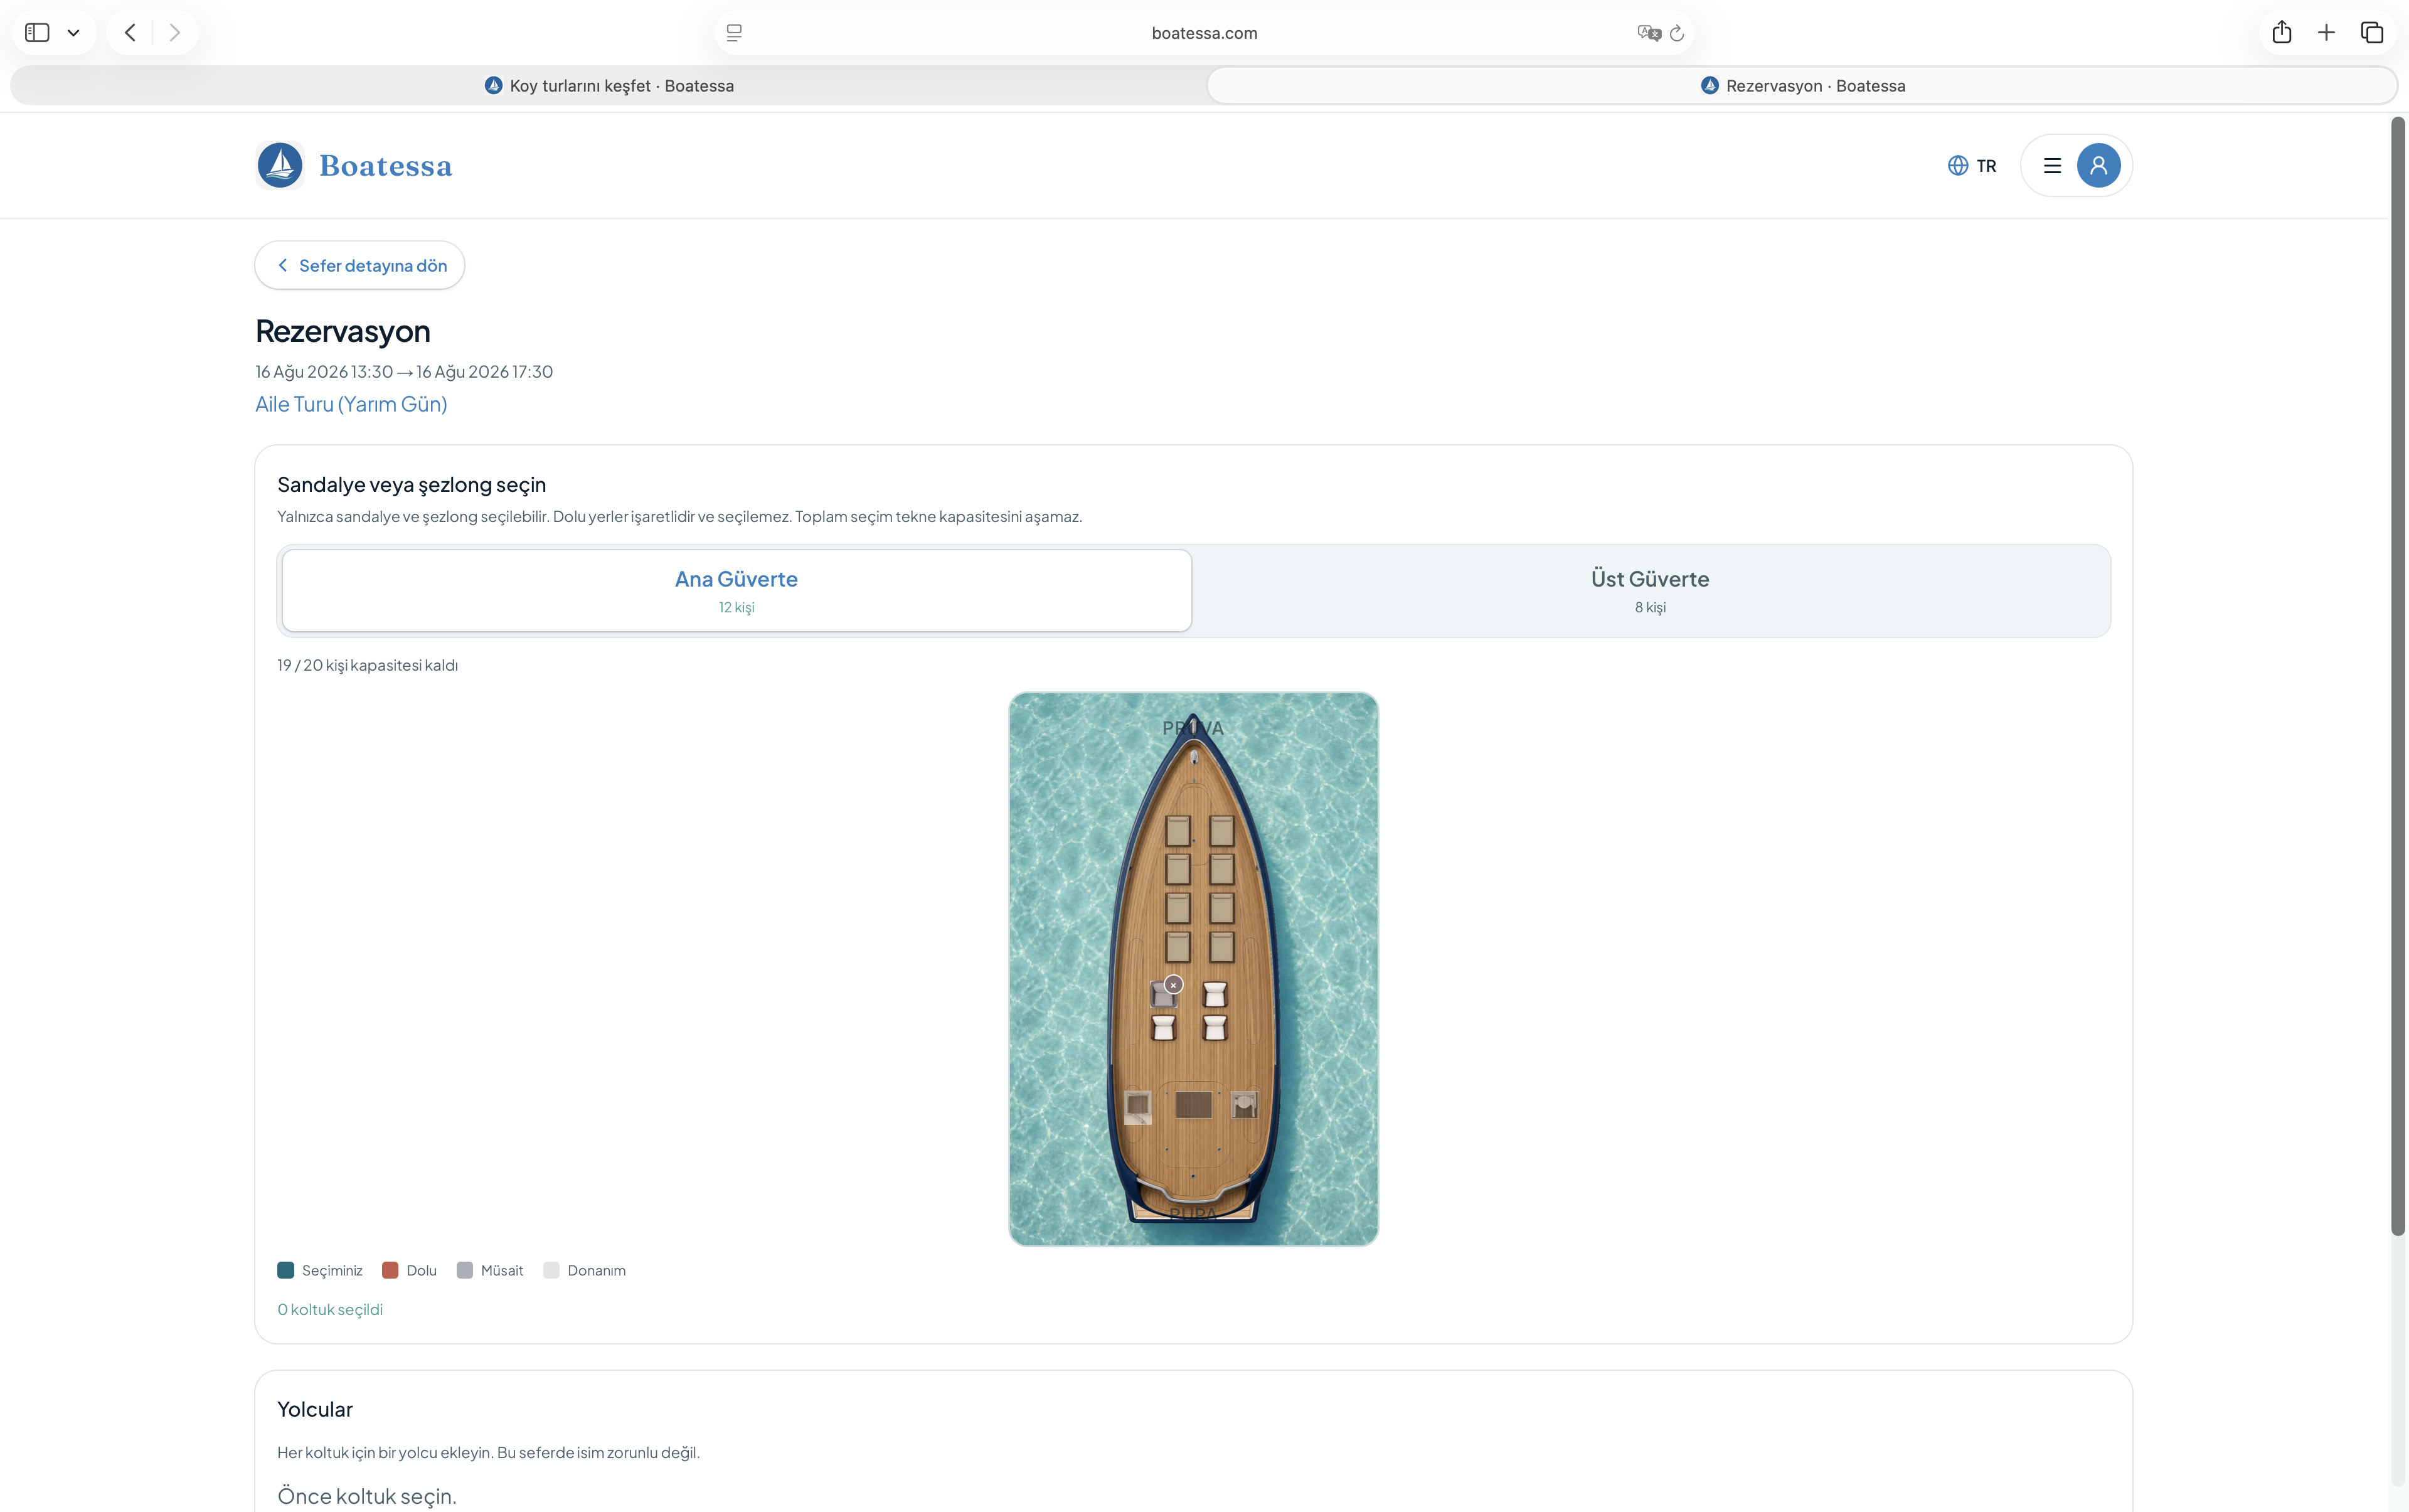Open the Safari share menu

2281,32
